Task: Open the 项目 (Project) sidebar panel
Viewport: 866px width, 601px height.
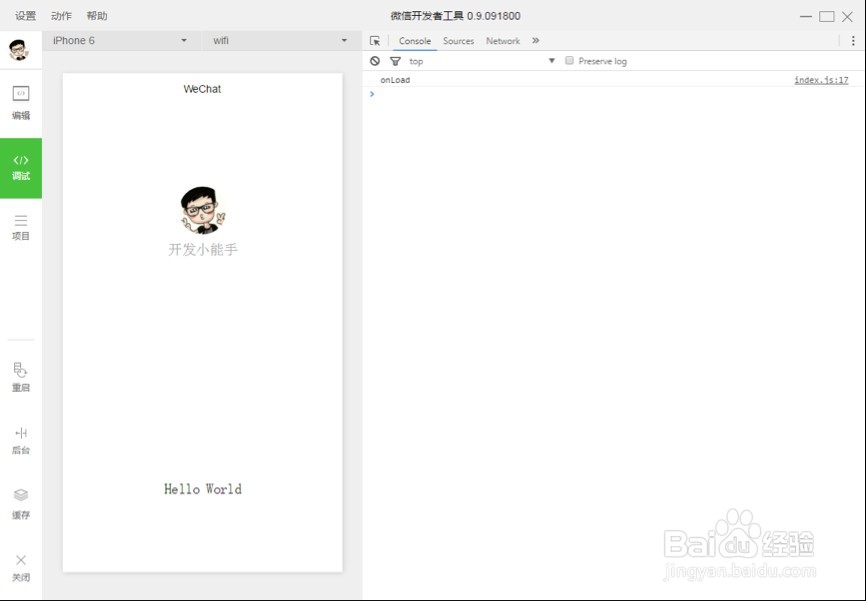Action: 20,228
